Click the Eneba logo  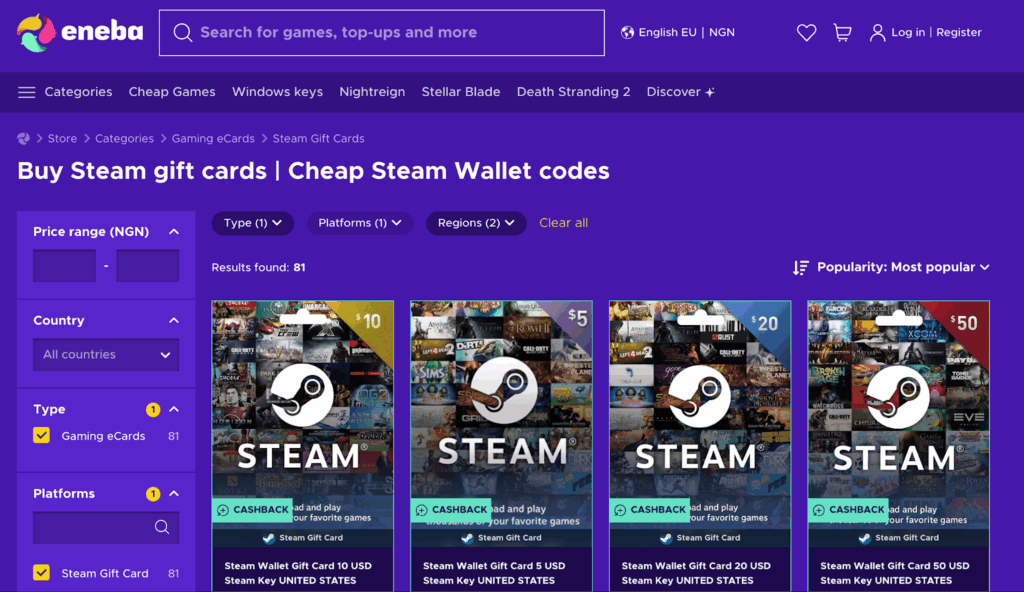click(x=80, y=33)
